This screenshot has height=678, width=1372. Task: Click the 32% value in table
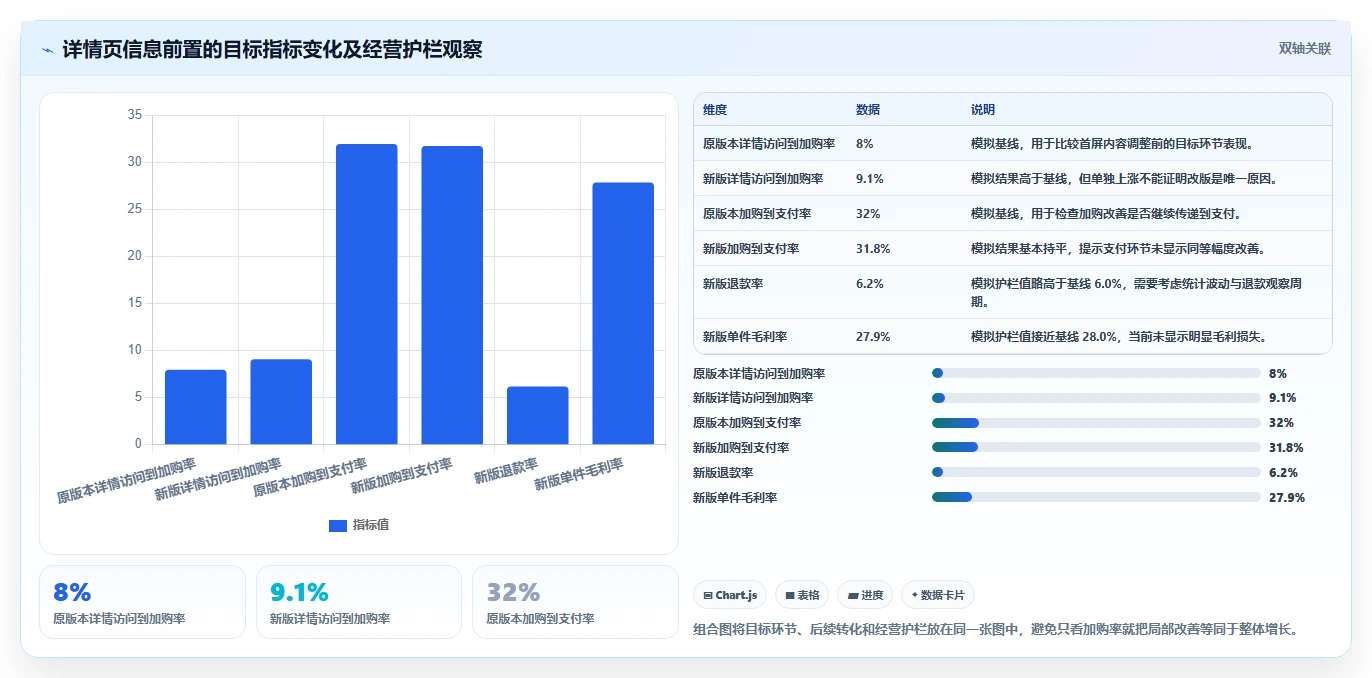[x=868, y=213]
